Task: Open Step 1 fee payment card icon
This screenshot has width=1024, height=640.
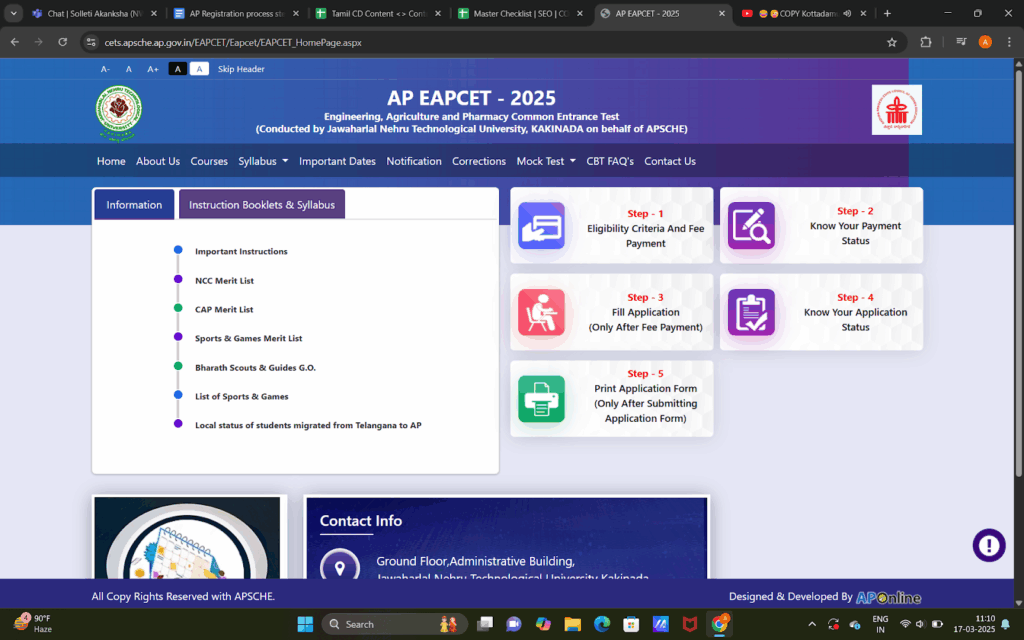Action: (x=541, y=226)
